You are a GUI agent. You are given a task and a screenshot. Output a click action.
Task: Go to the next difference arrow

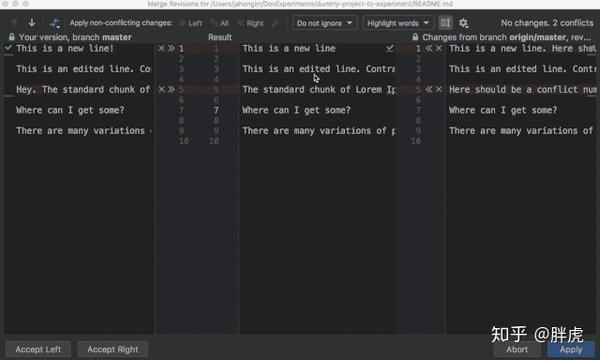32,23
